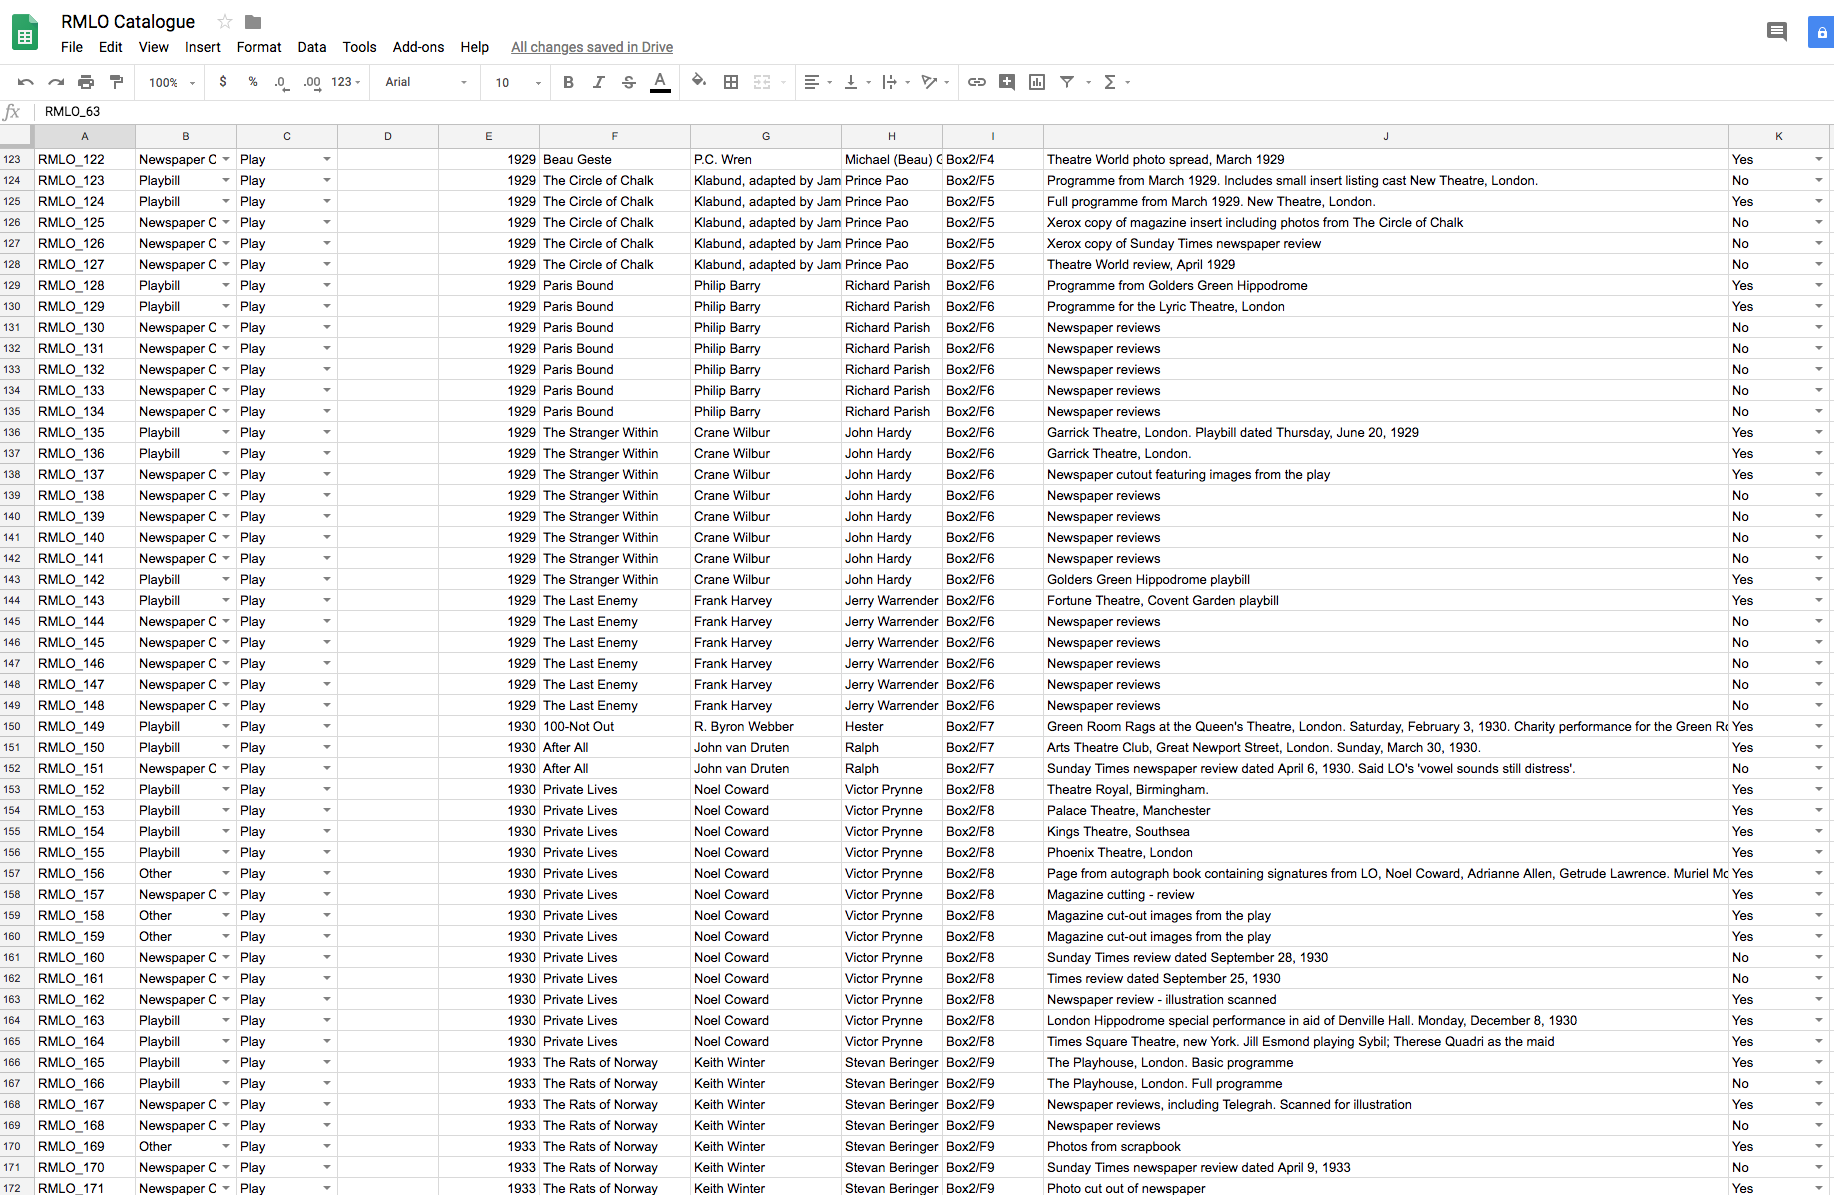1834x1195 pixels.
Task: Click cell '100-Not Out'
Action: (x=614, y=727)
